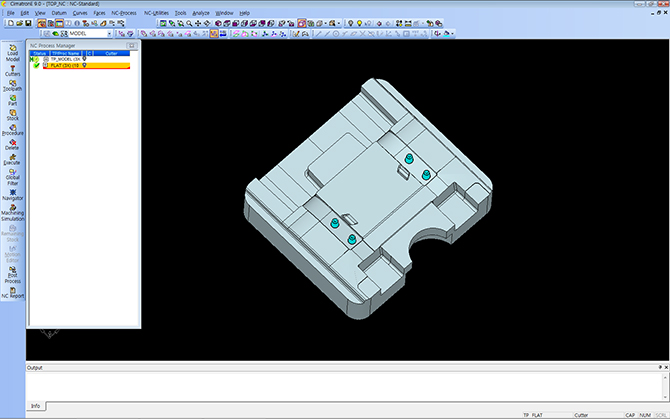
Task: Click the green status checkmark of FLAT procedure
Action: [x=36, y=66]
